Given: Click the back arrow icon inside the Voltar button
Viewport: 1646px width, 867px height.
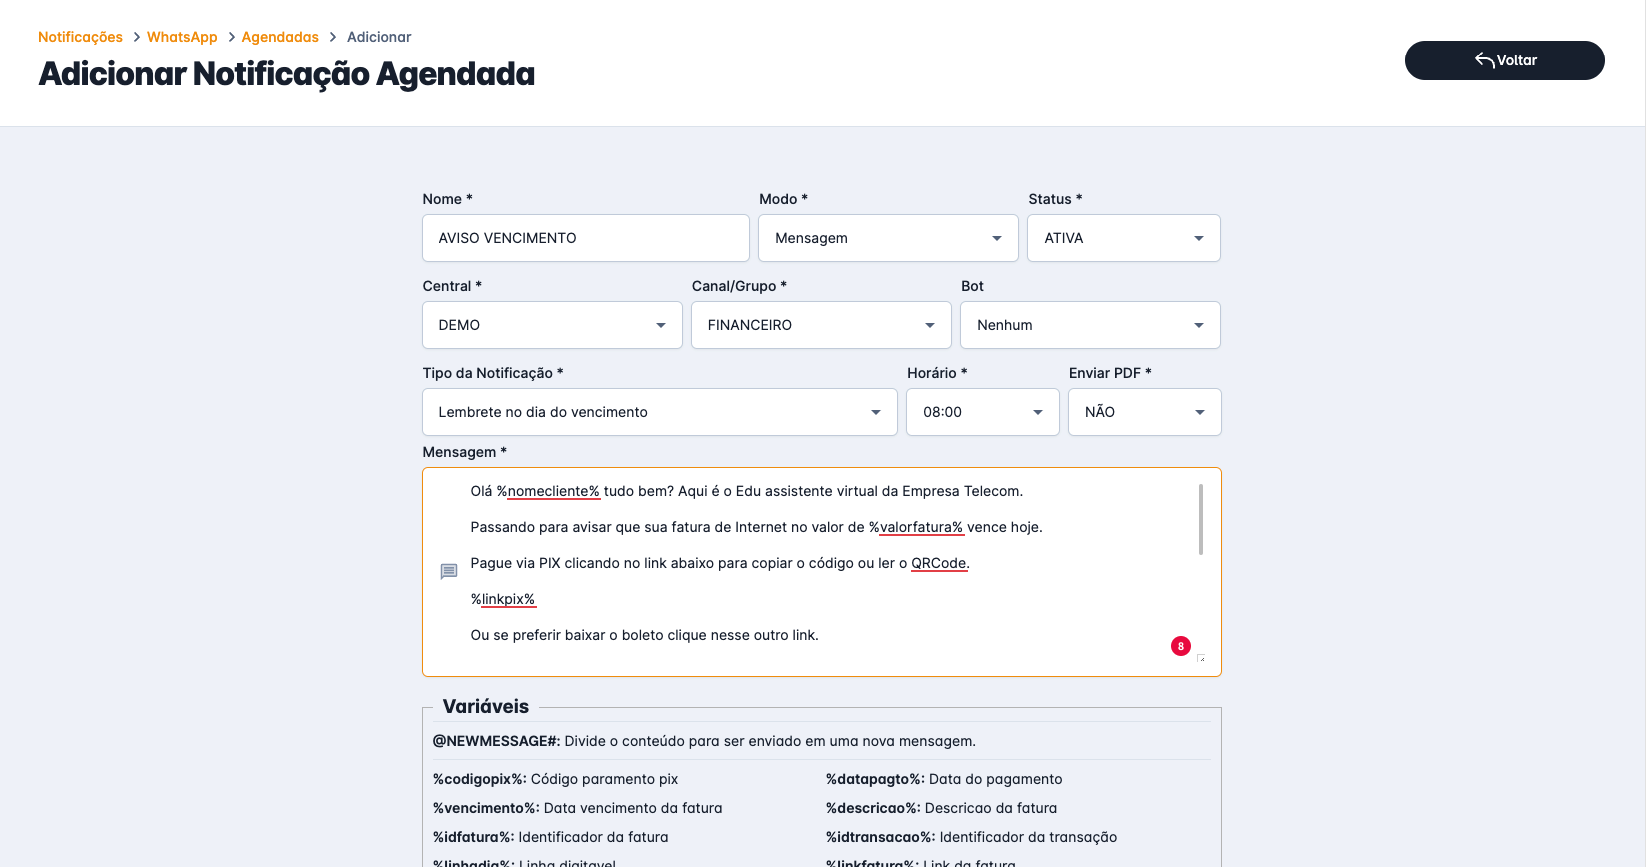Looking at the screenshot, I should [1484, 59].
